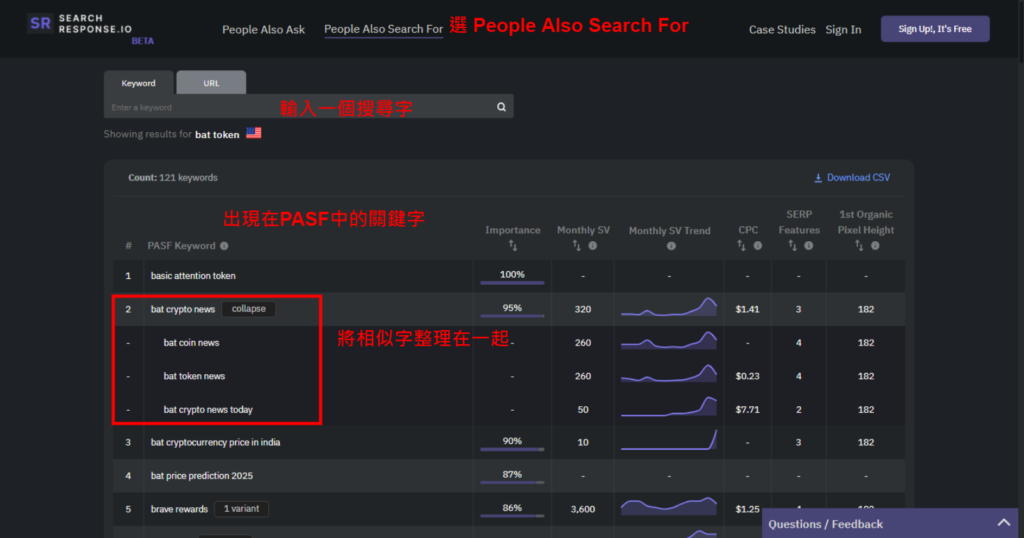Viewport: 1024px width, 538px height.
Task: Sort by SERP Features arrows icon
Action: 792,245
